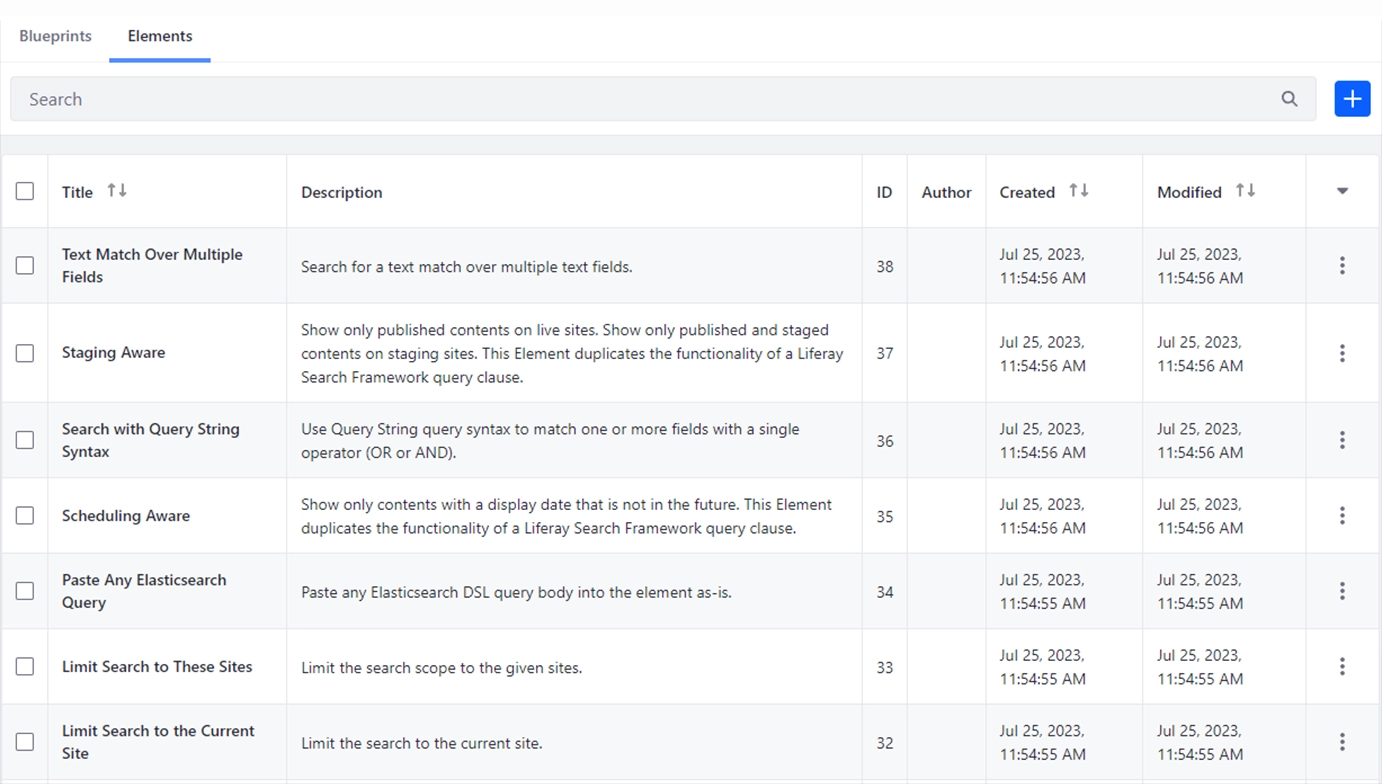1382x784 pixels.
Task: Sort by Modified date arrows icon
Action: point(1245,190)
